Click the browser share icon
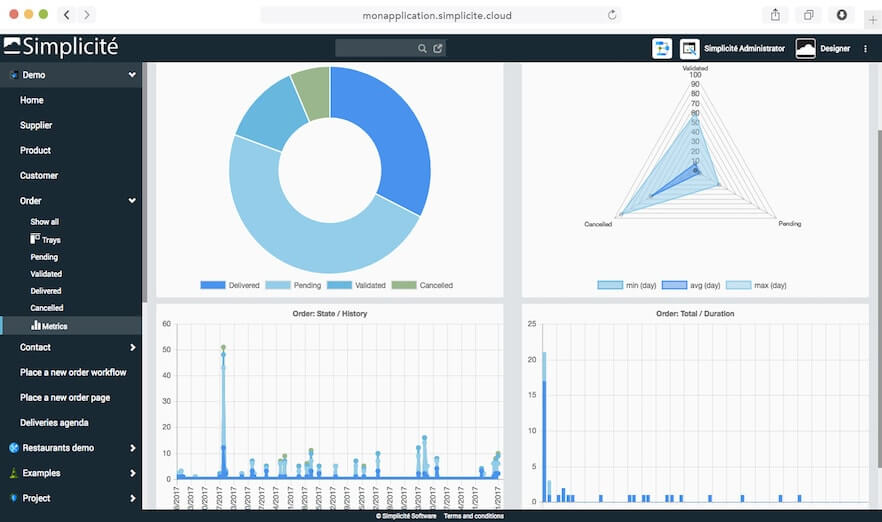The height and width of the screenshot is (522, 882). click(x=775, y=15)
